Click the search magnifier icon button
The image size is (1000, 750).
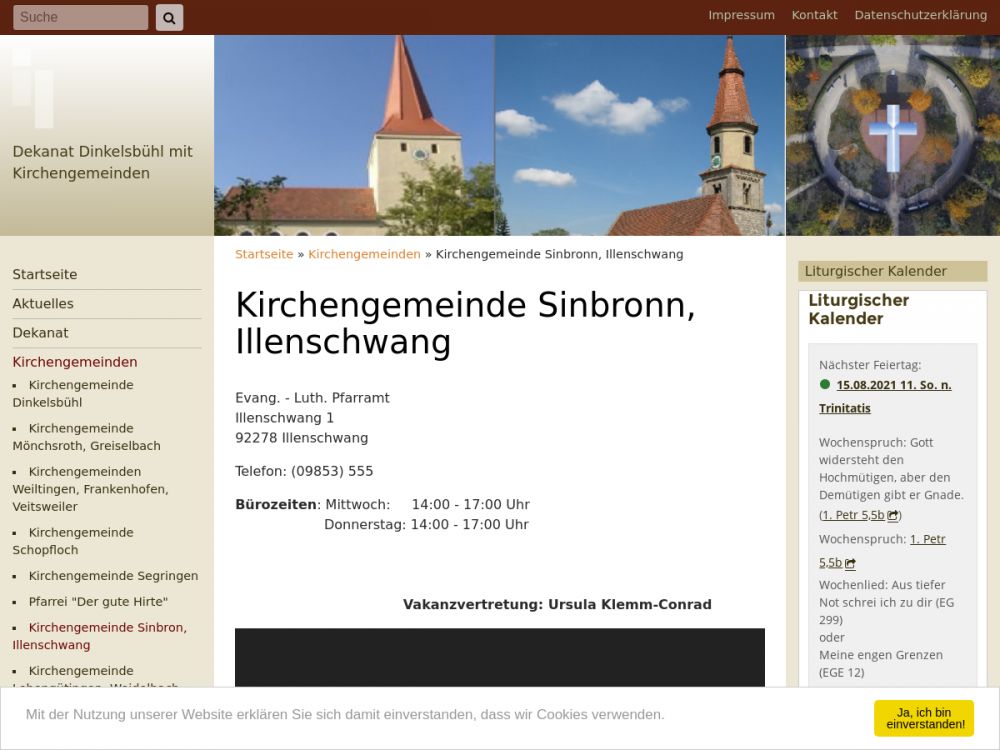click(x=169, y=17)
